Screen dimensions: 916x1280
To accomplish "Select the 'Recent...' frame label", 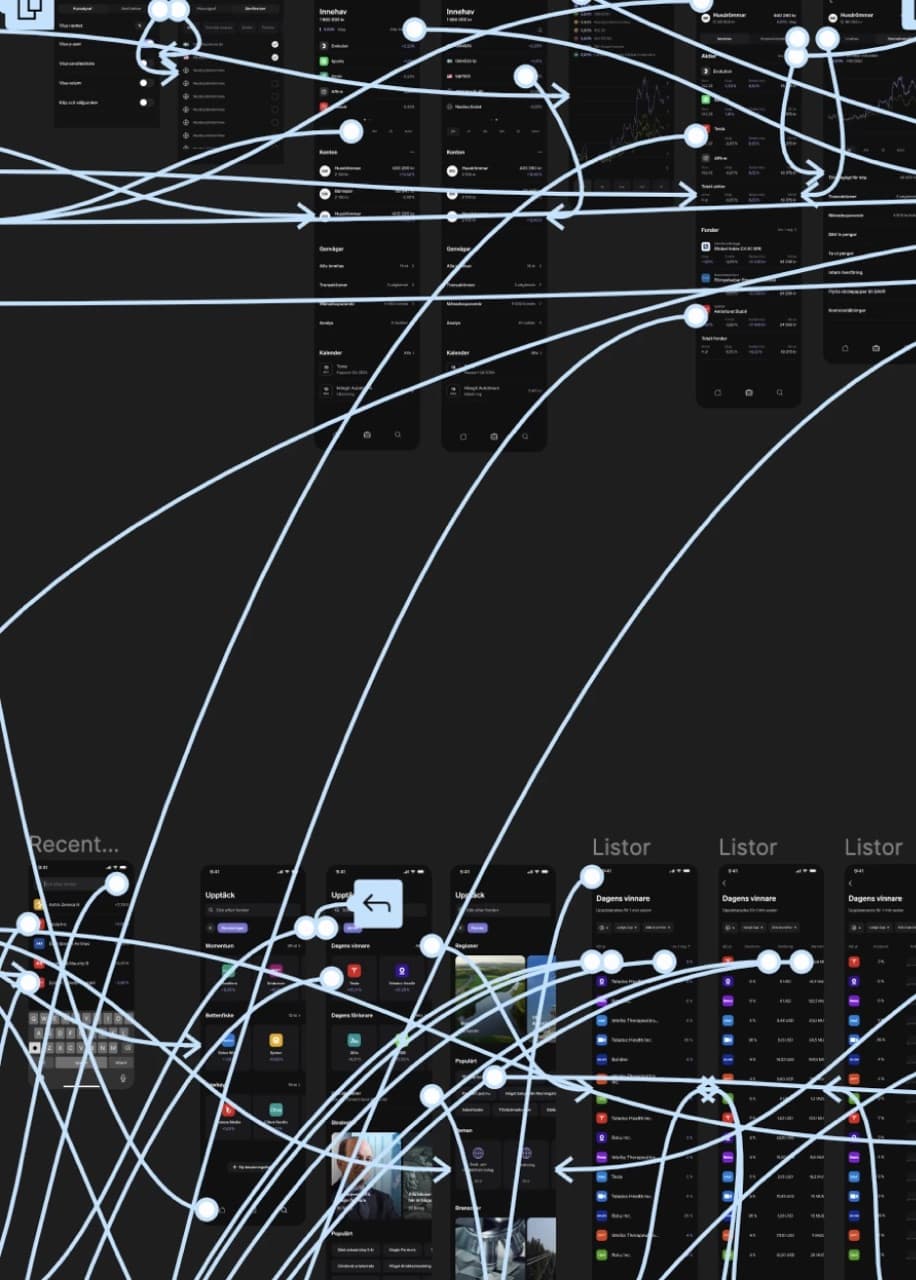I will click(73, 846).
